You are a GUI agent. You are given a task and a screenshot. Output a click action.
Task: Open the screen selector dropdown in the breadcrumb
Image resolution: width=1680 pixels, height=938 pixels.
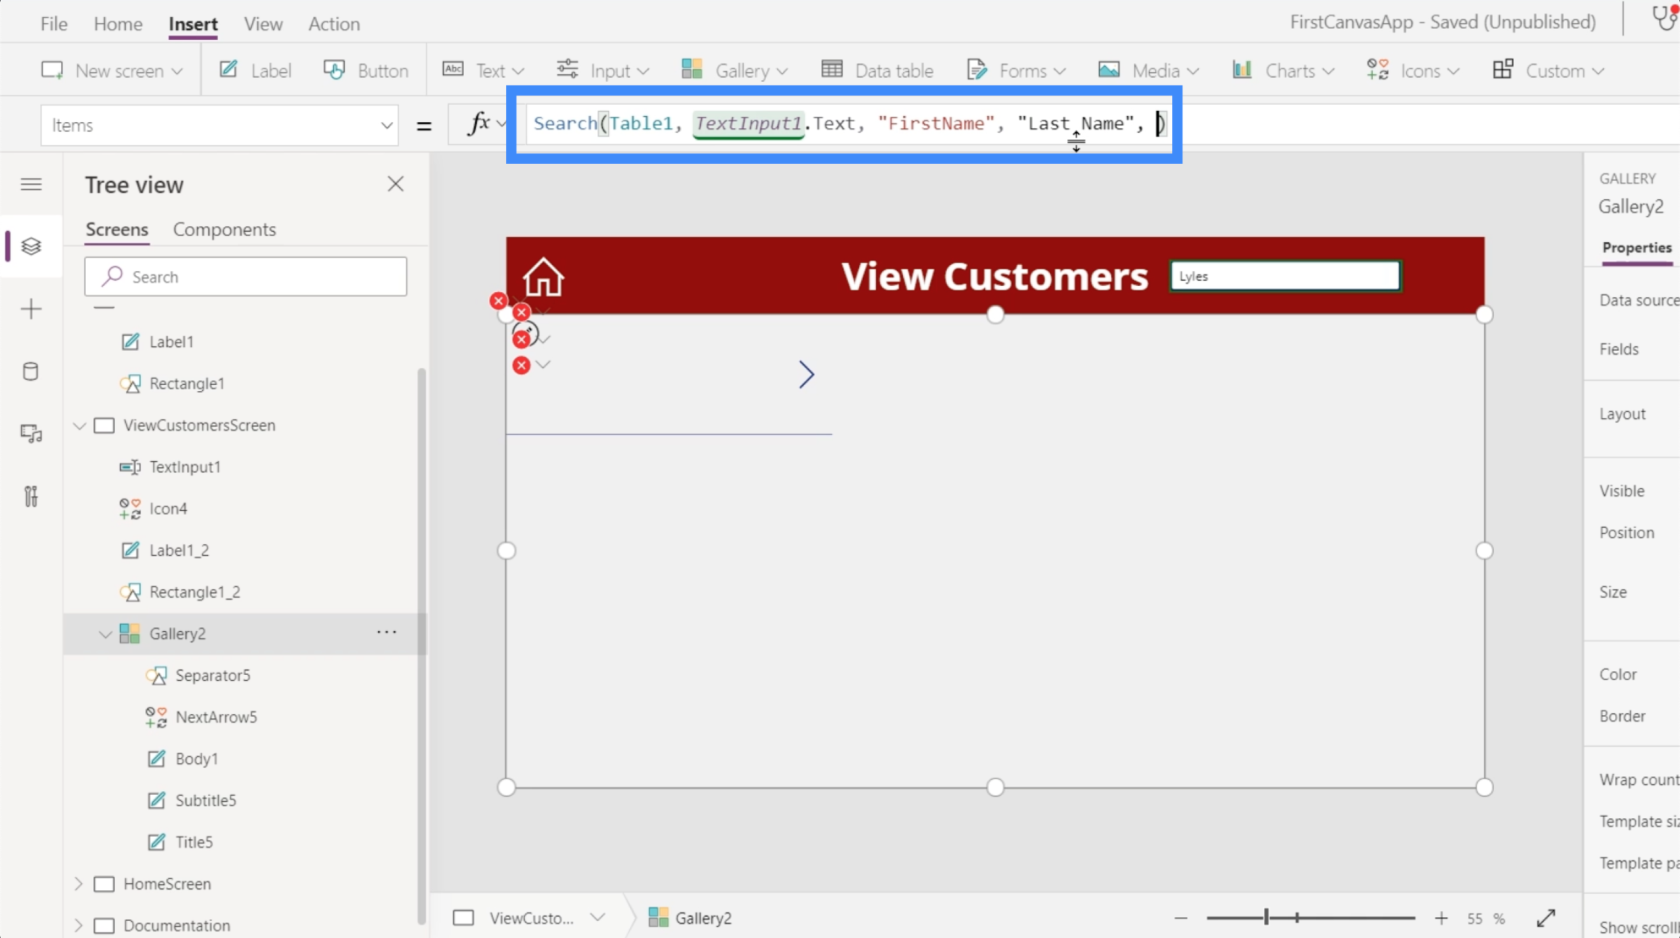(598, 917)
